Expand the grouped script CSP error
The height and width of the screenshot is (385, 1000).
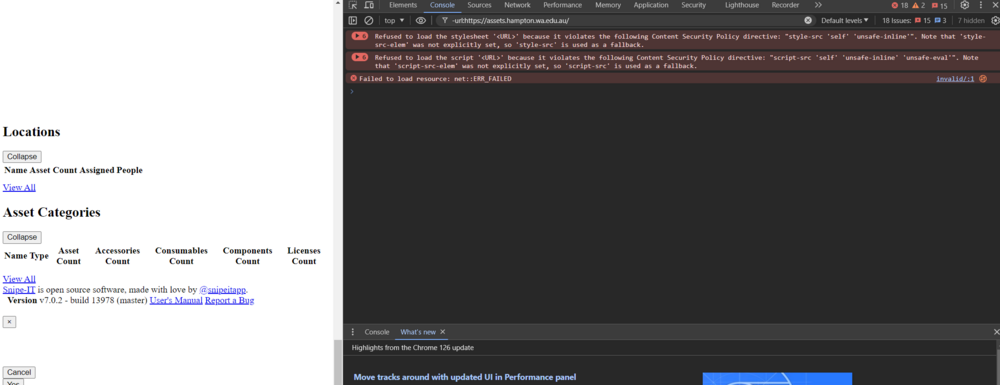click(x=360, y=57)
